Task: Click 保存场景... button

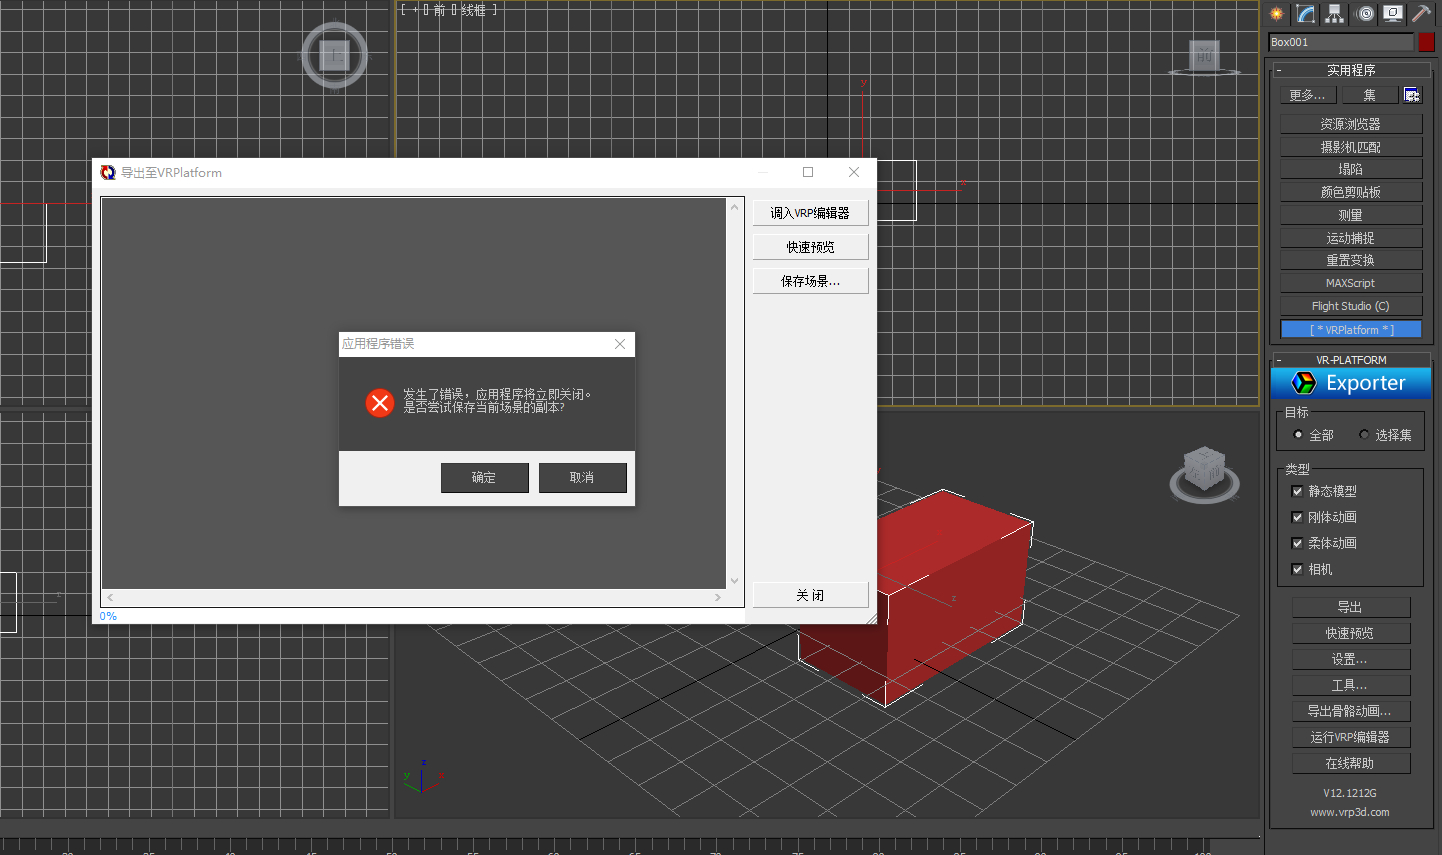Action: [x=810, y=281]
